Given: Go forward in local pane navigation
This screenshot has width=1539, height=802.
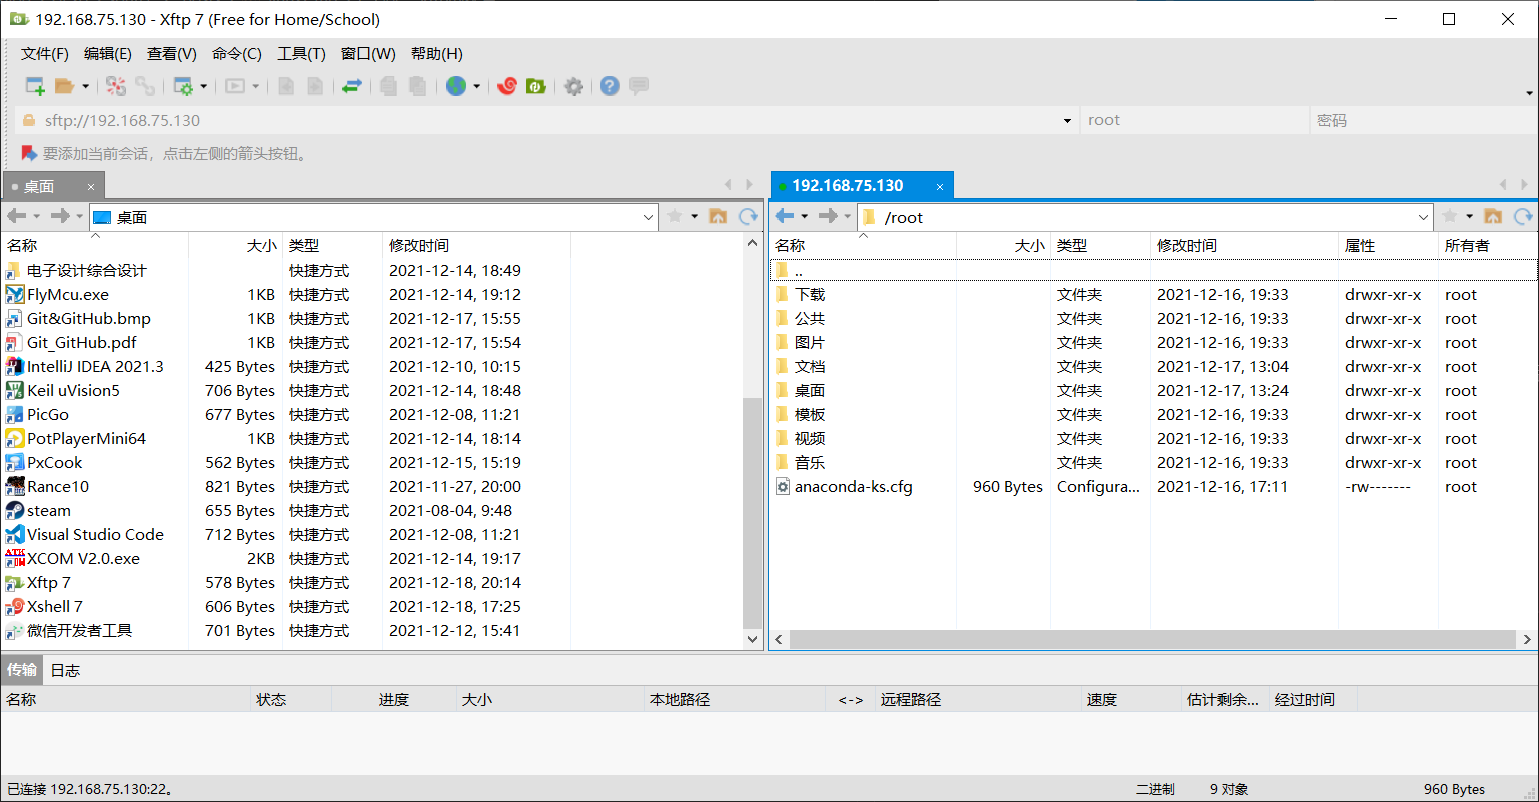Looking at the screenshot, I should click(60, 216).
